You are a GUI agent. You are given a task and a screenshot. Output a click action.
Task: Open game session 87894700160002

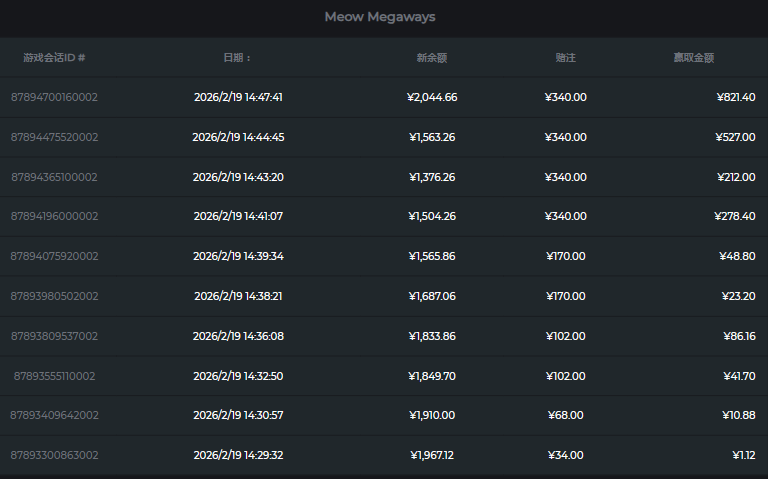(x=54, y=97)
